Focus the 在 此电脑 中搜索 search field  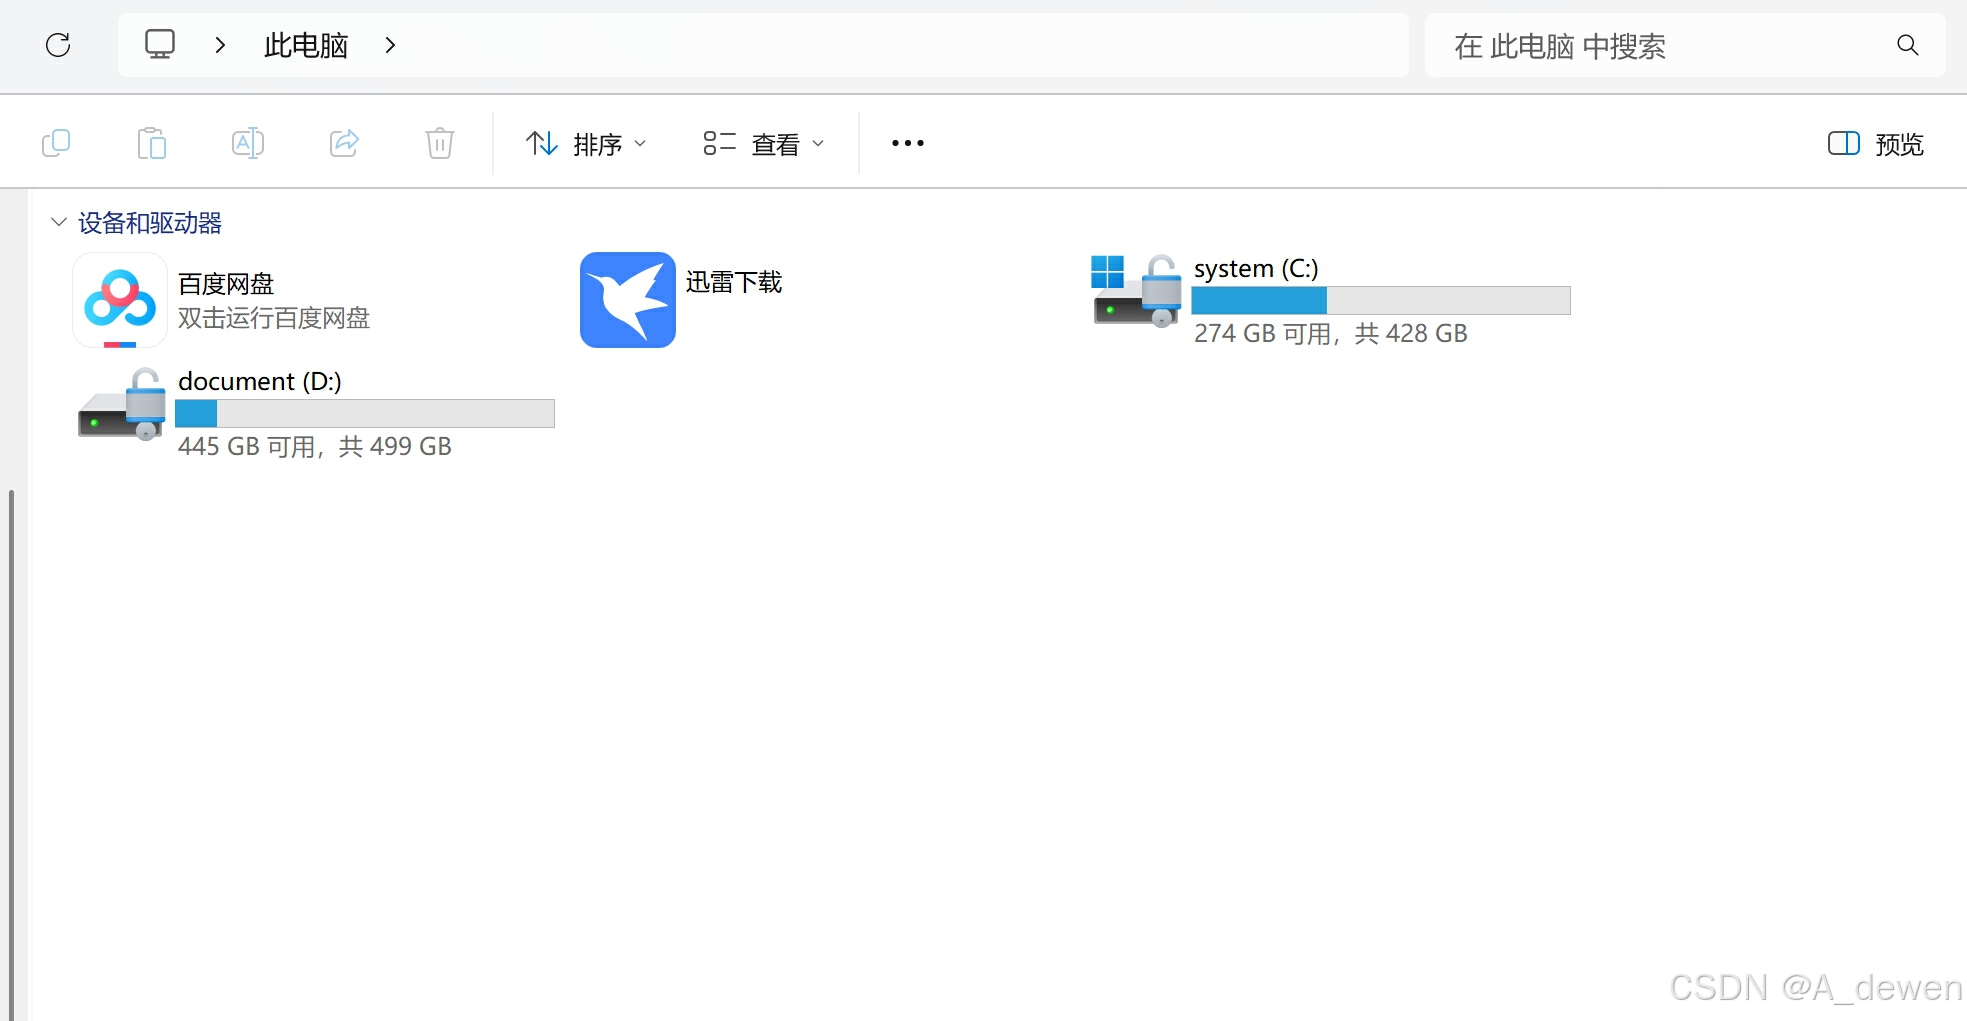[1685, 45]
